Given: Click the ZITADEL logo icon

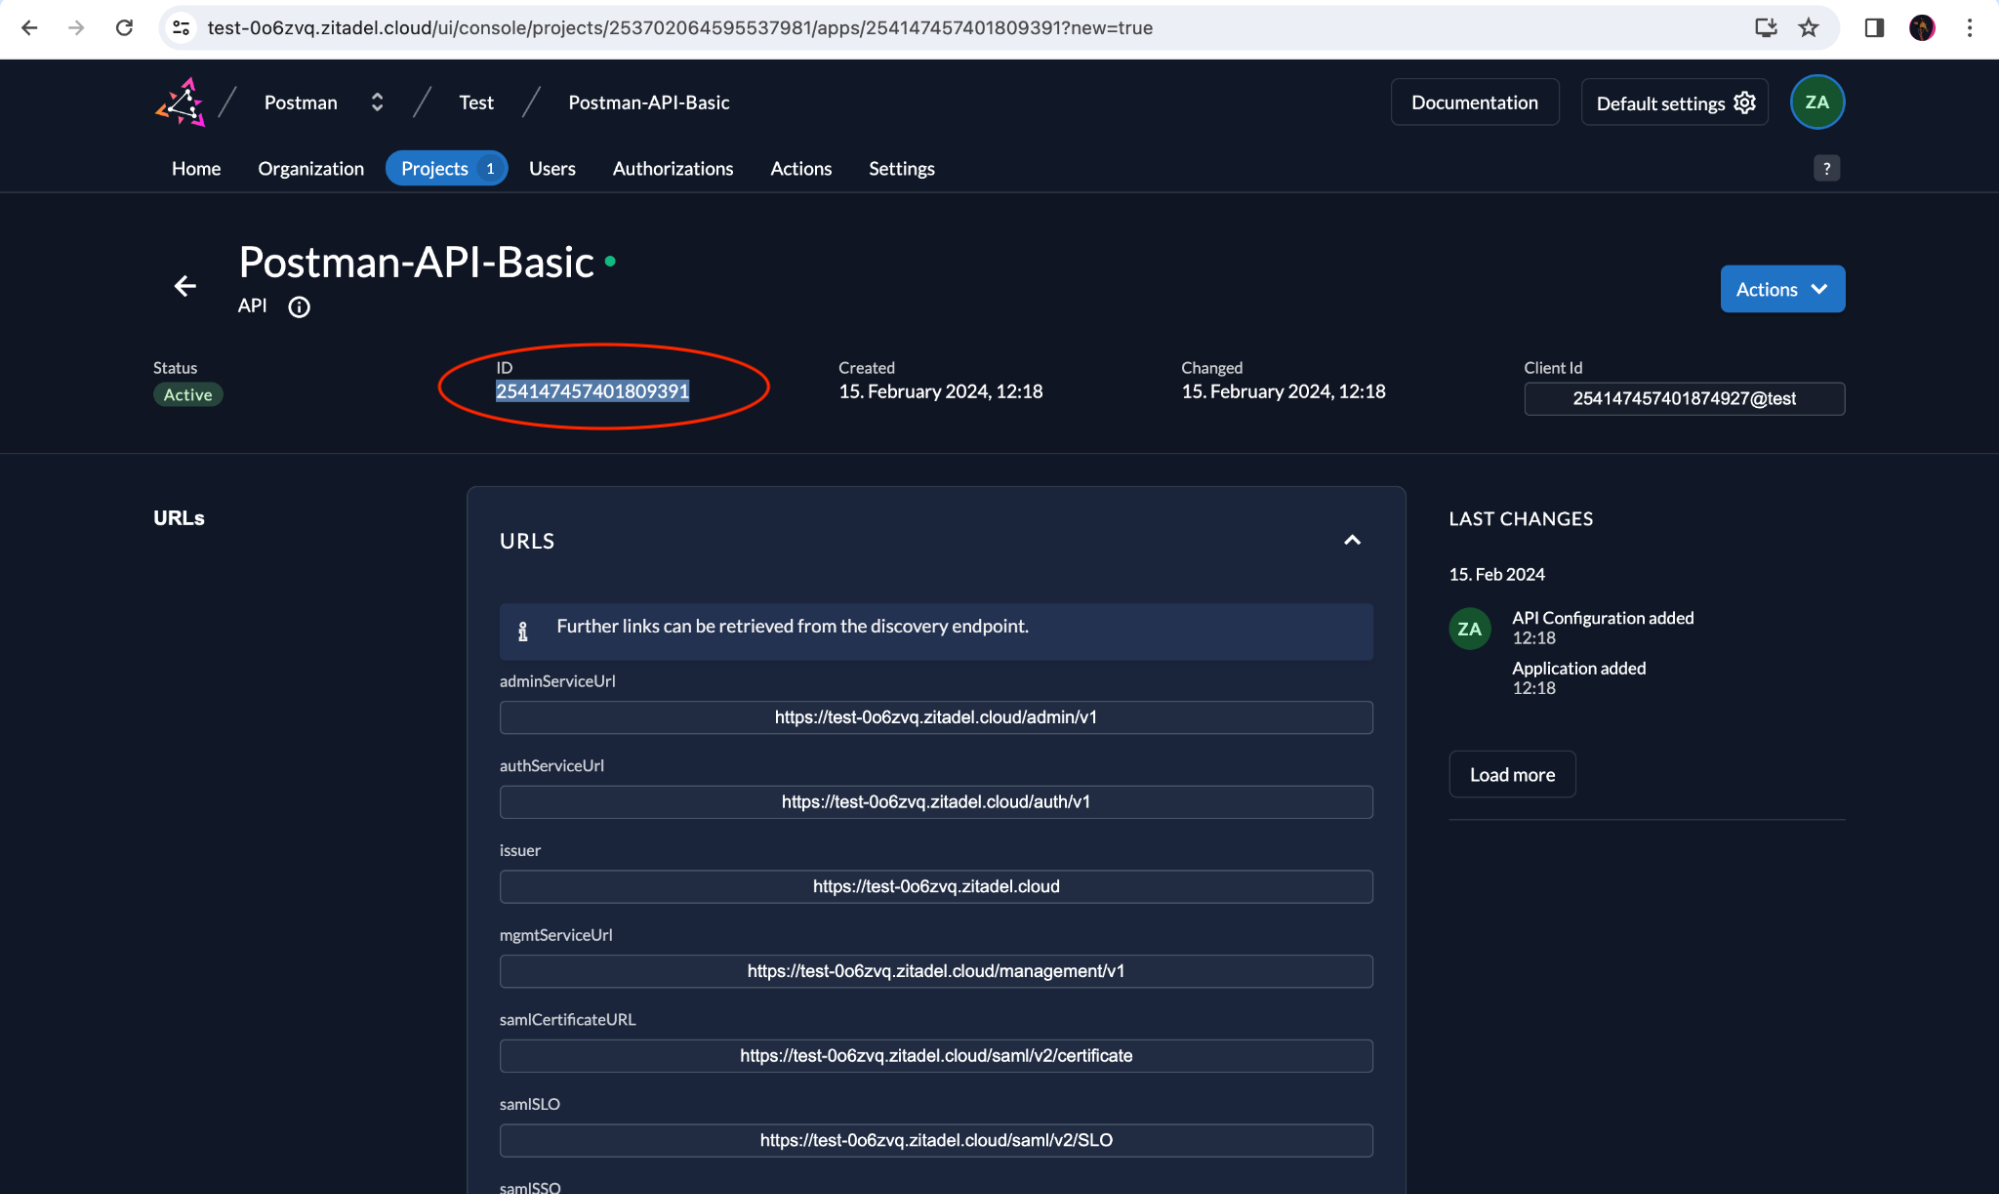Looking at the screenshot, I should coord(181,102).
